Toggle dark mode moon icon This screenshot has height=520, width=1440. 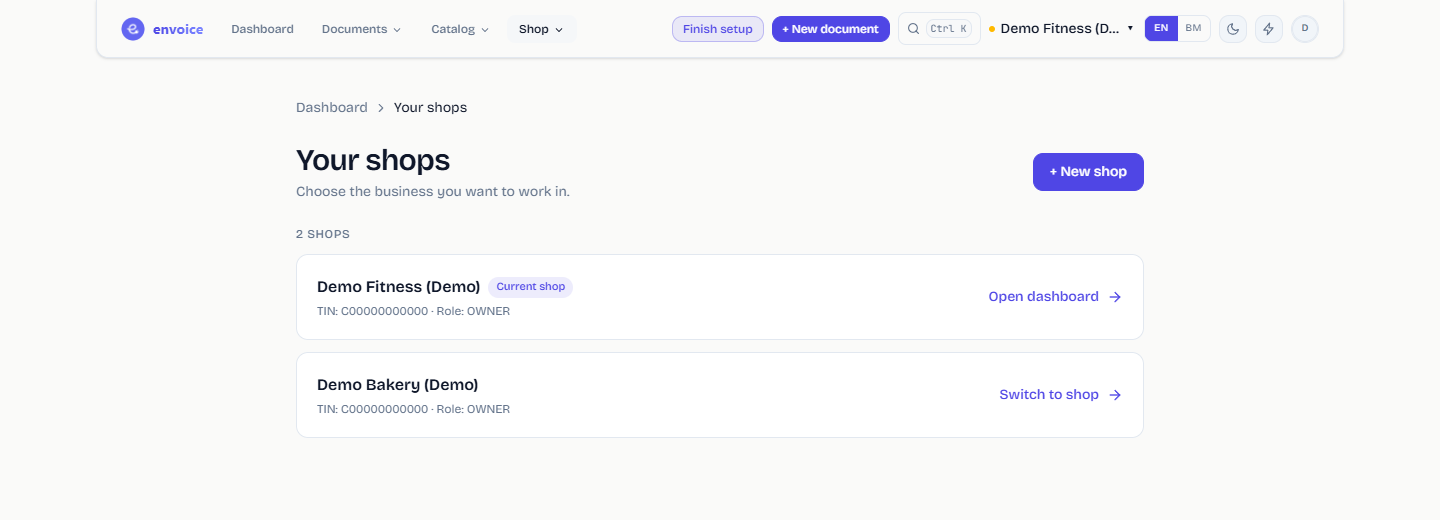1233,29
